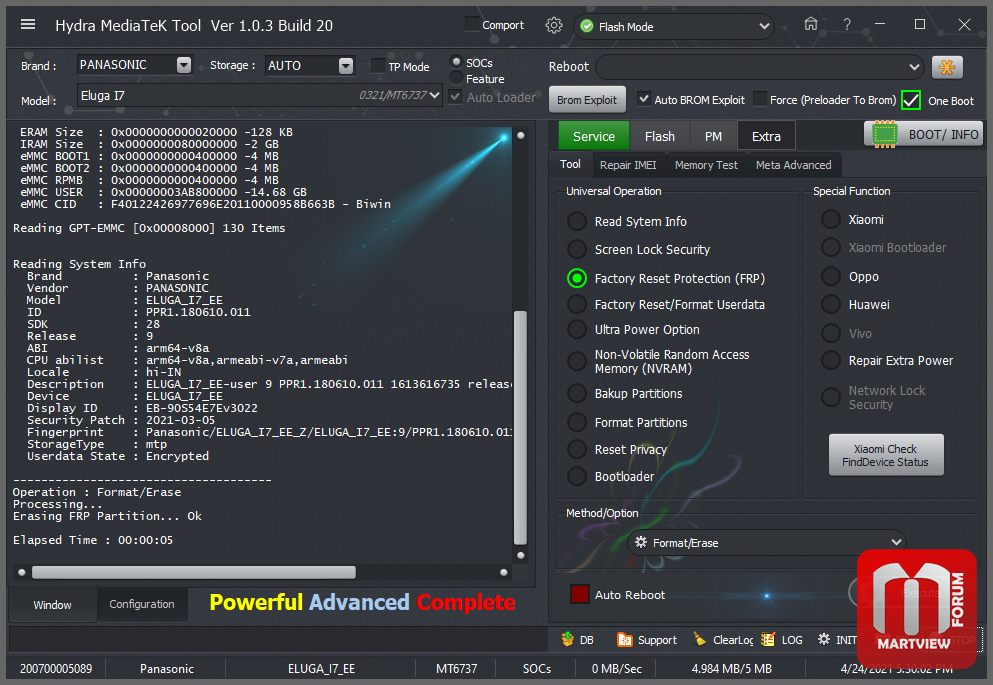Toggle the Comport checkbox
993x685 pixels.
(x=472, y=25)
